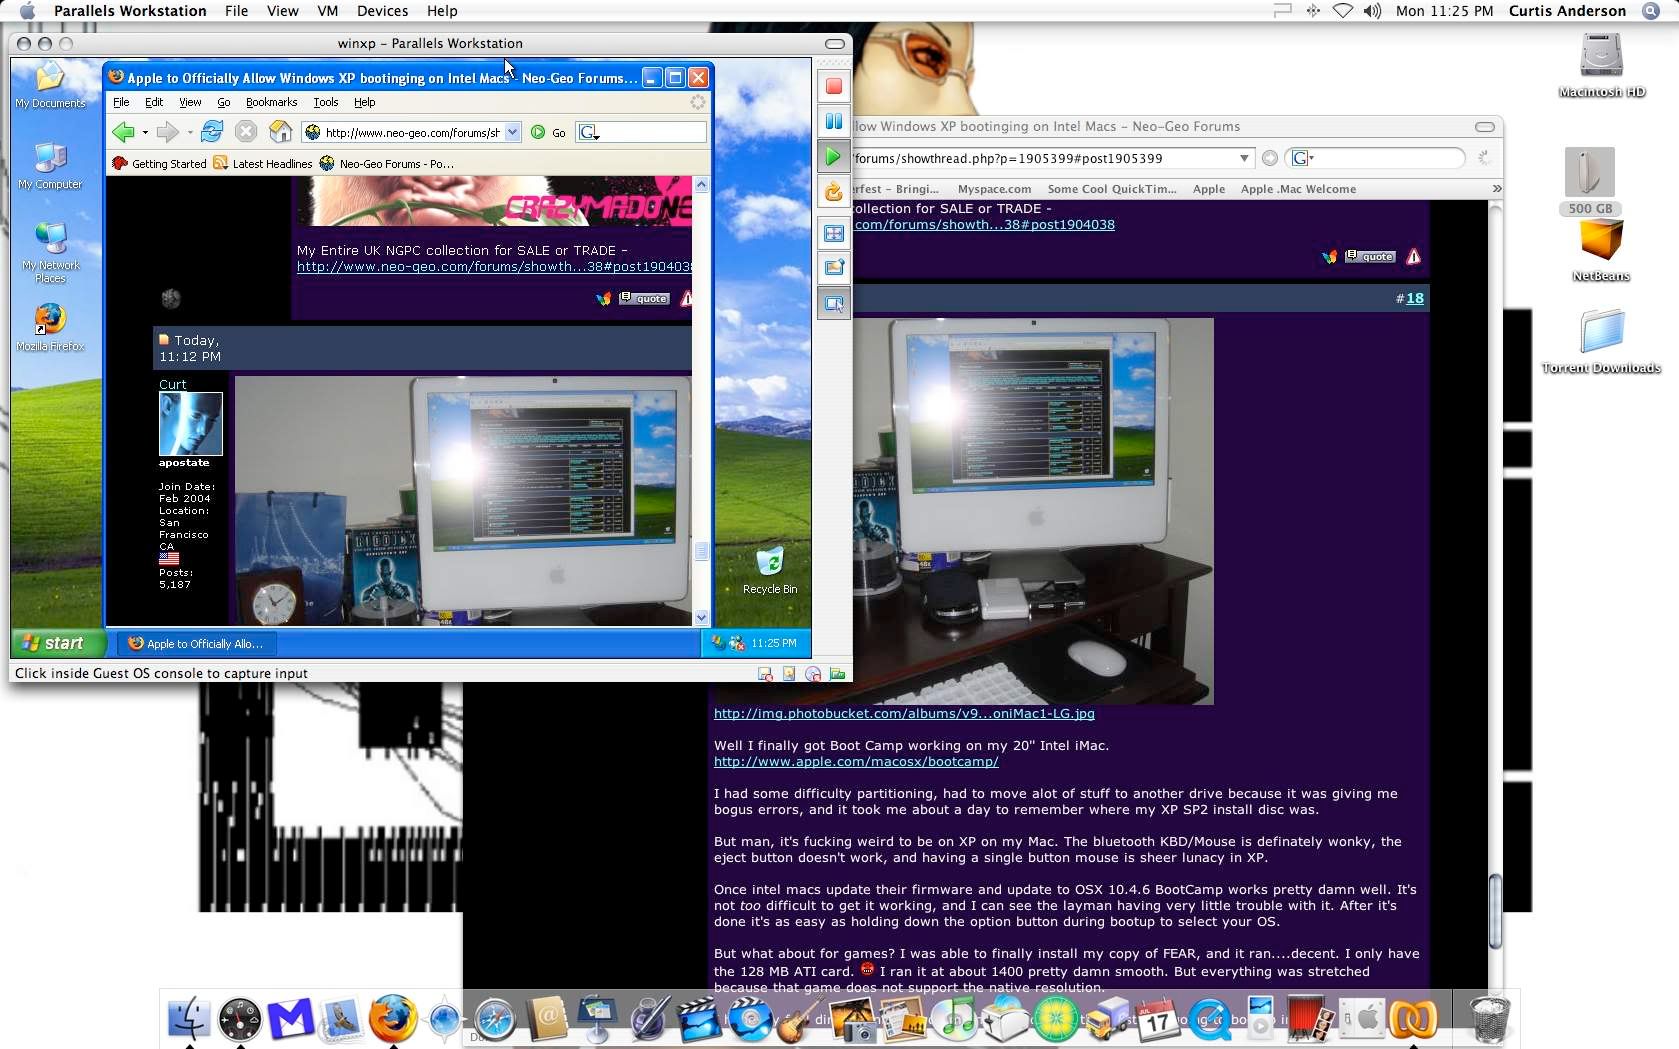Open the apple.com bootcamp link
Screen dimensions: 1679x1049
856,762
